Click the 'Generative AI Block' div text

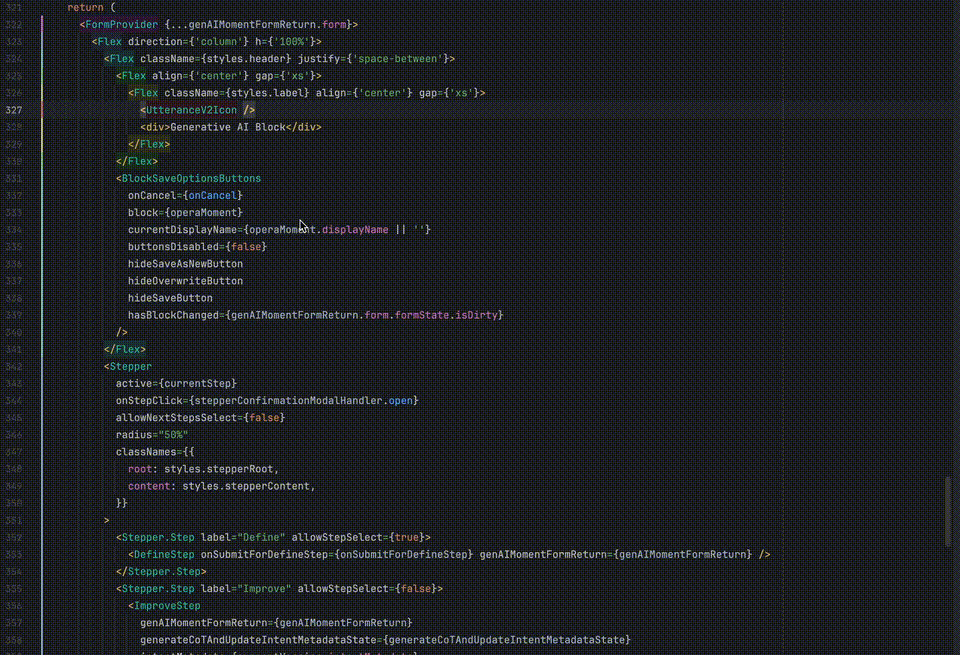[228, 127]
